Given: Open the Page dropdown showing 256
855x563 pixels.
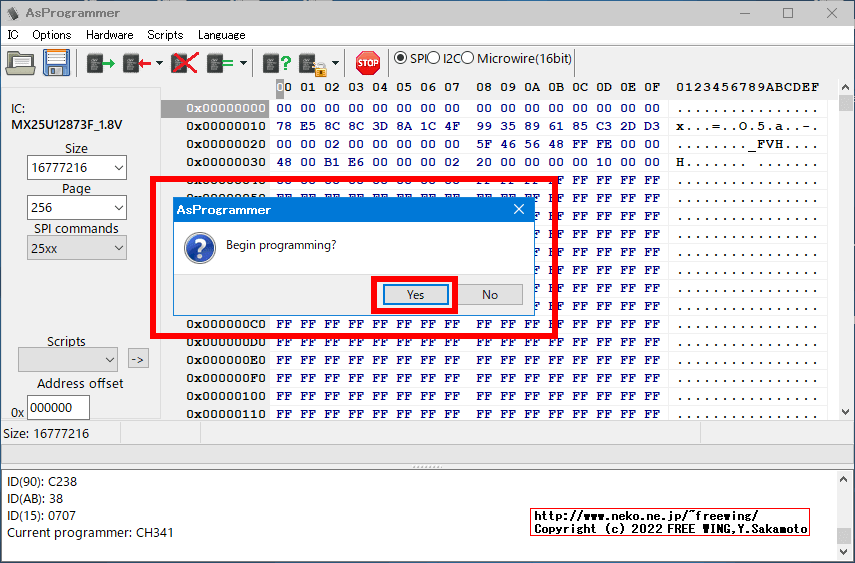Looking at the screenshot, I should coord(77,207).
